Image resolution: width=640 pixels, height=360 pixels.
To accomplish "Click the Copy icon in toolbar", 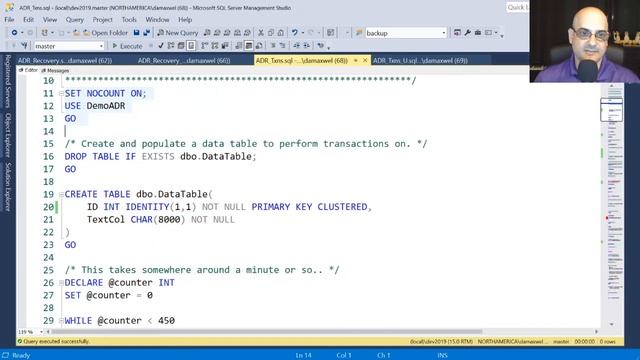I will (271, 33).
